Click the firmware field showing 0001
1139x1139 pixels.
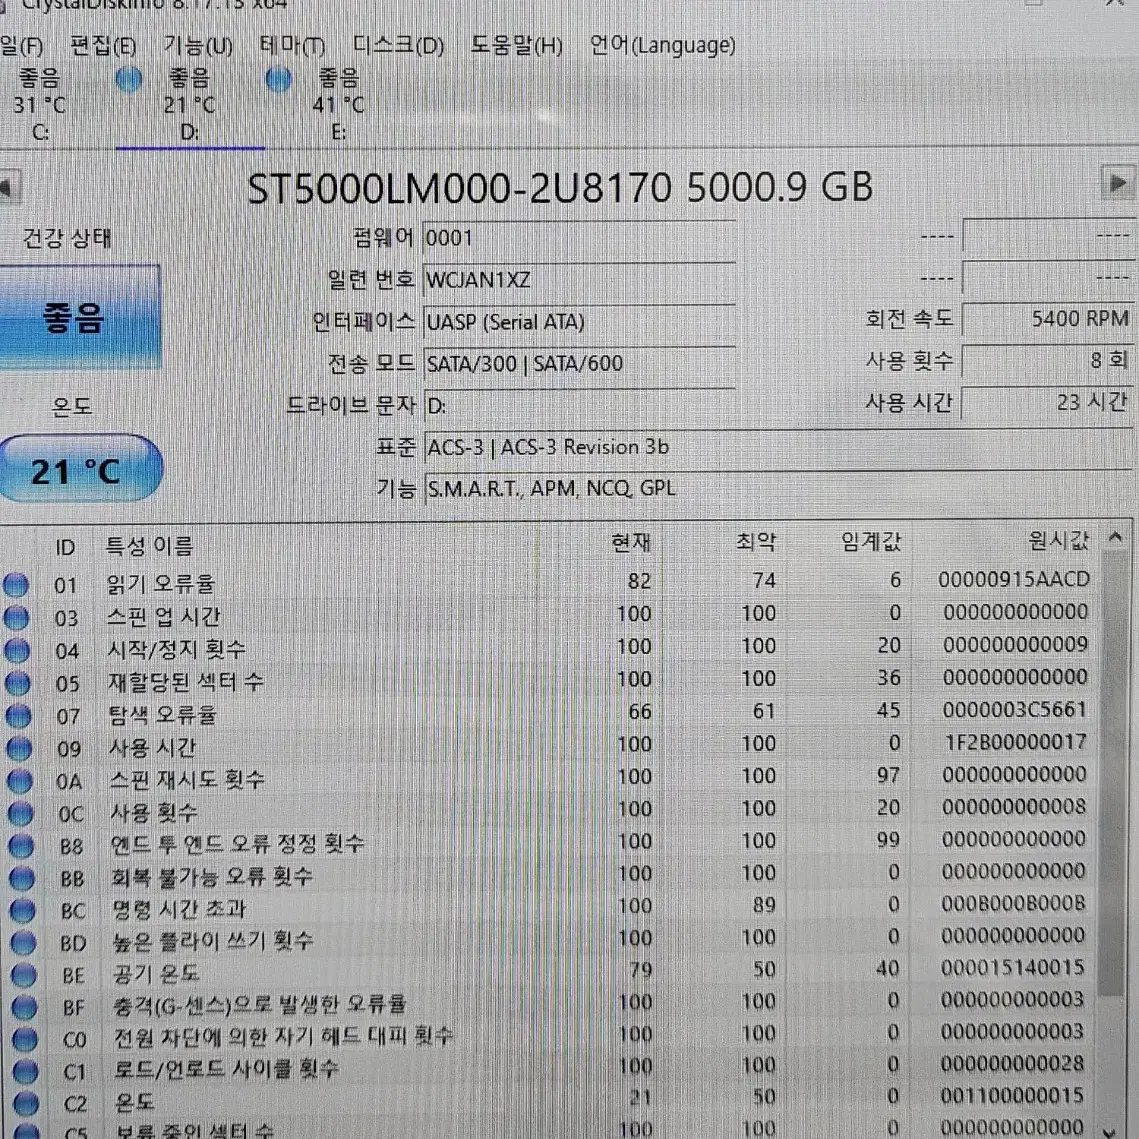[x=579, y=238]
